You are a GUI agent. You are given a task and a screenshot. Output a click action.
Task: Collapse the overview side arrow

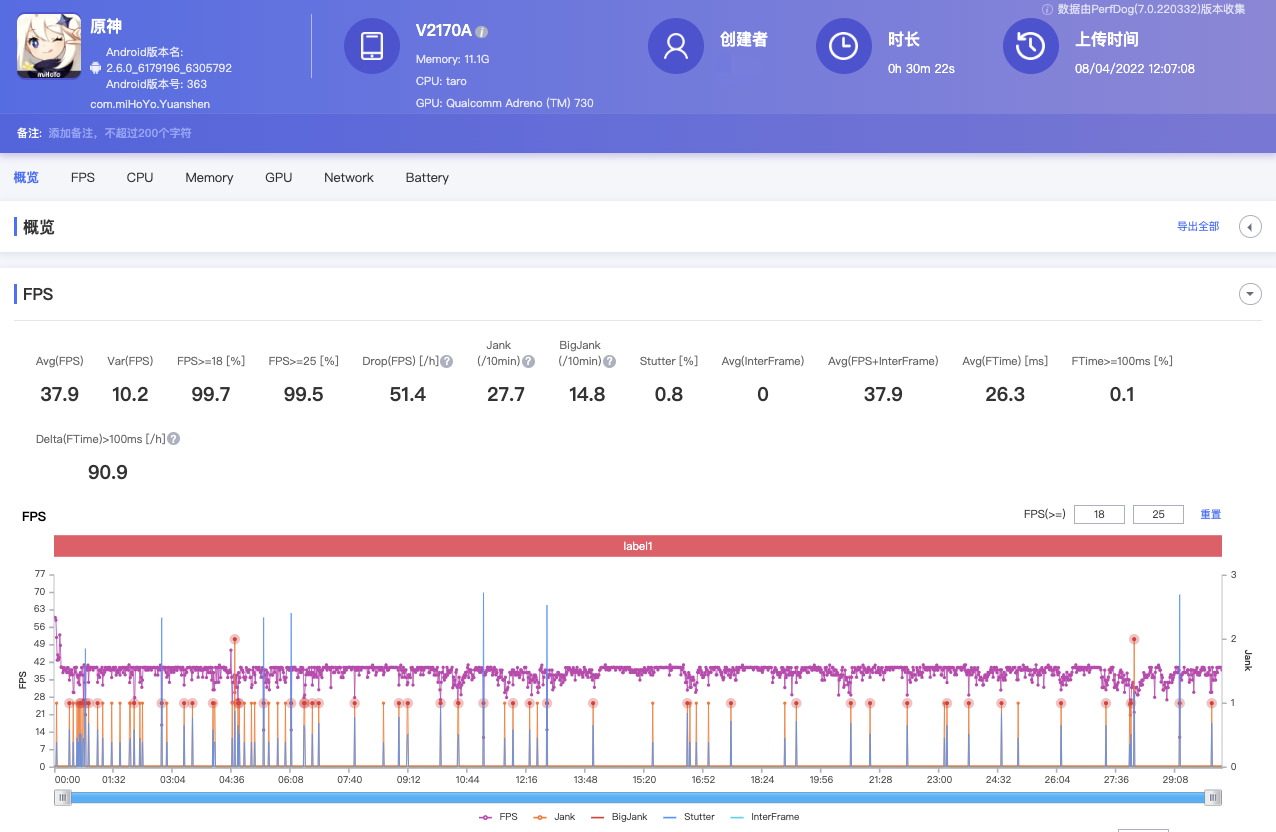[x=1250, y=227]
